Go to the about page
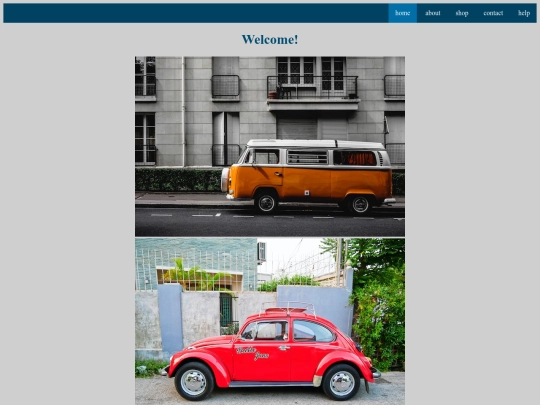The width and height of the screenshot is (540, 405). 433,13
